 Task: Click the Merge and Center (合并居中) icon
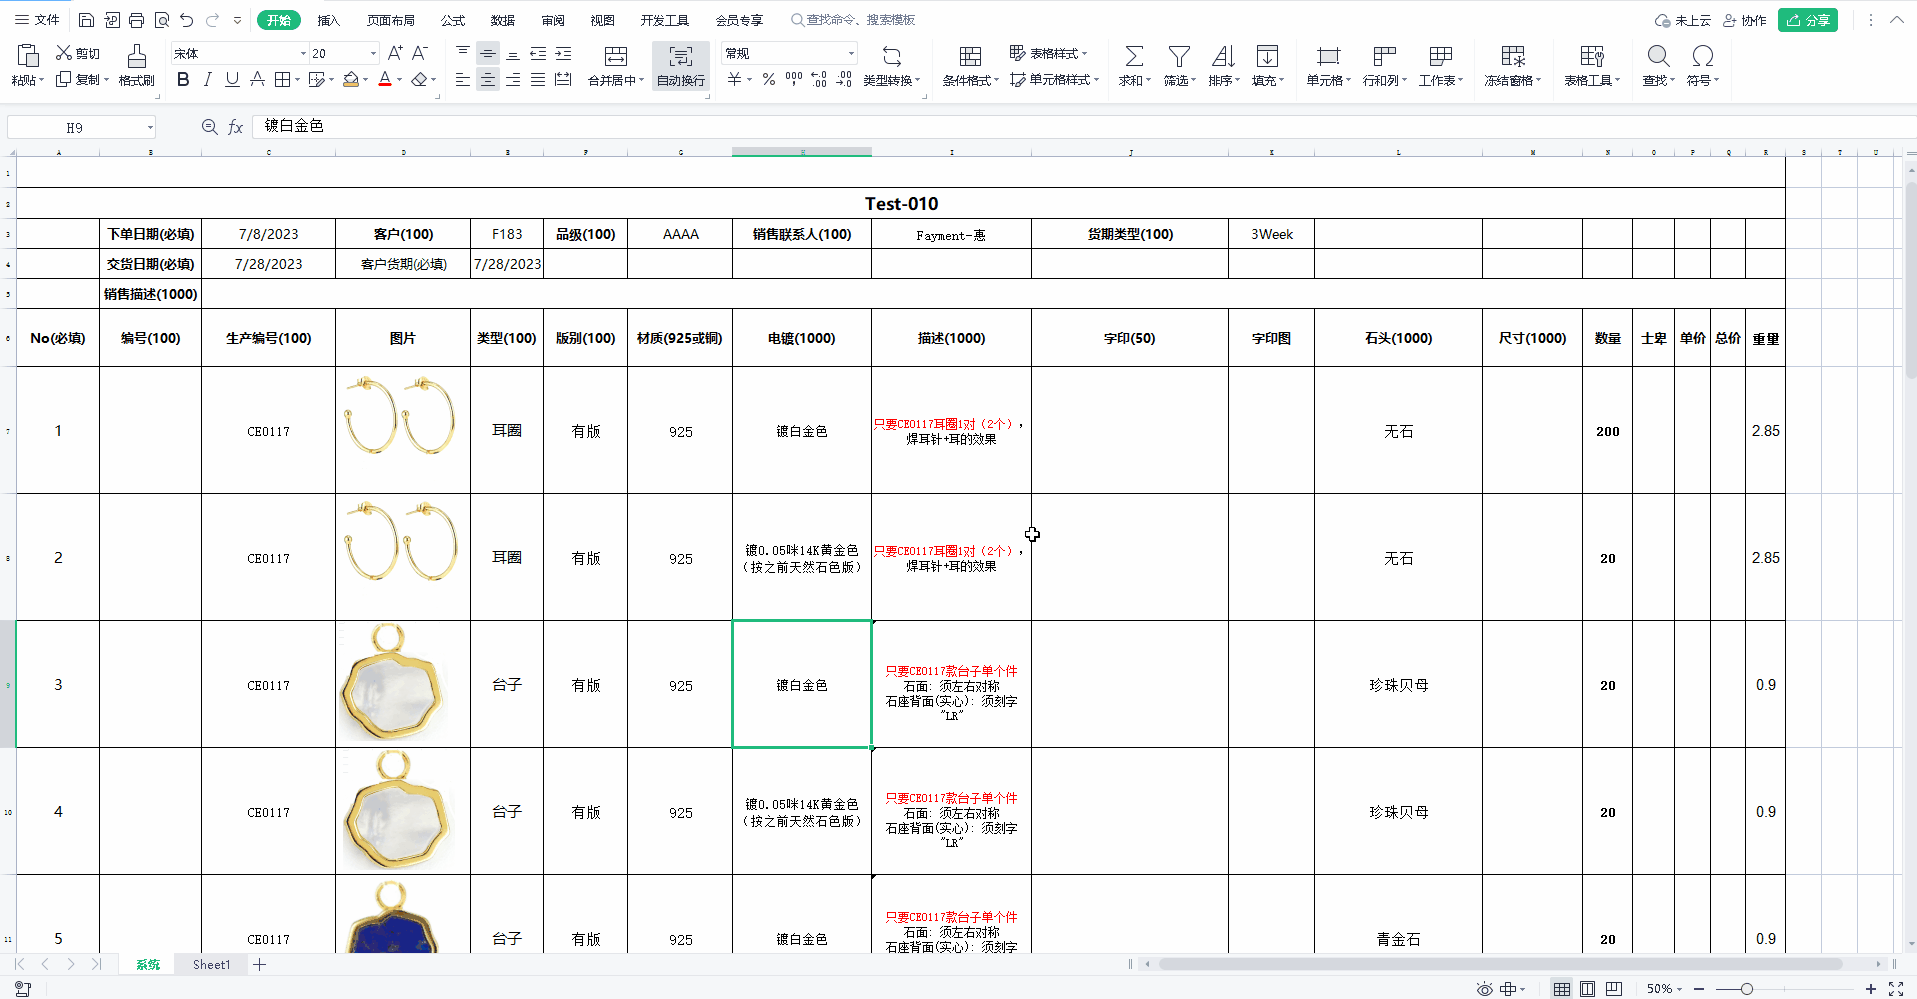(x=616, y=57)
